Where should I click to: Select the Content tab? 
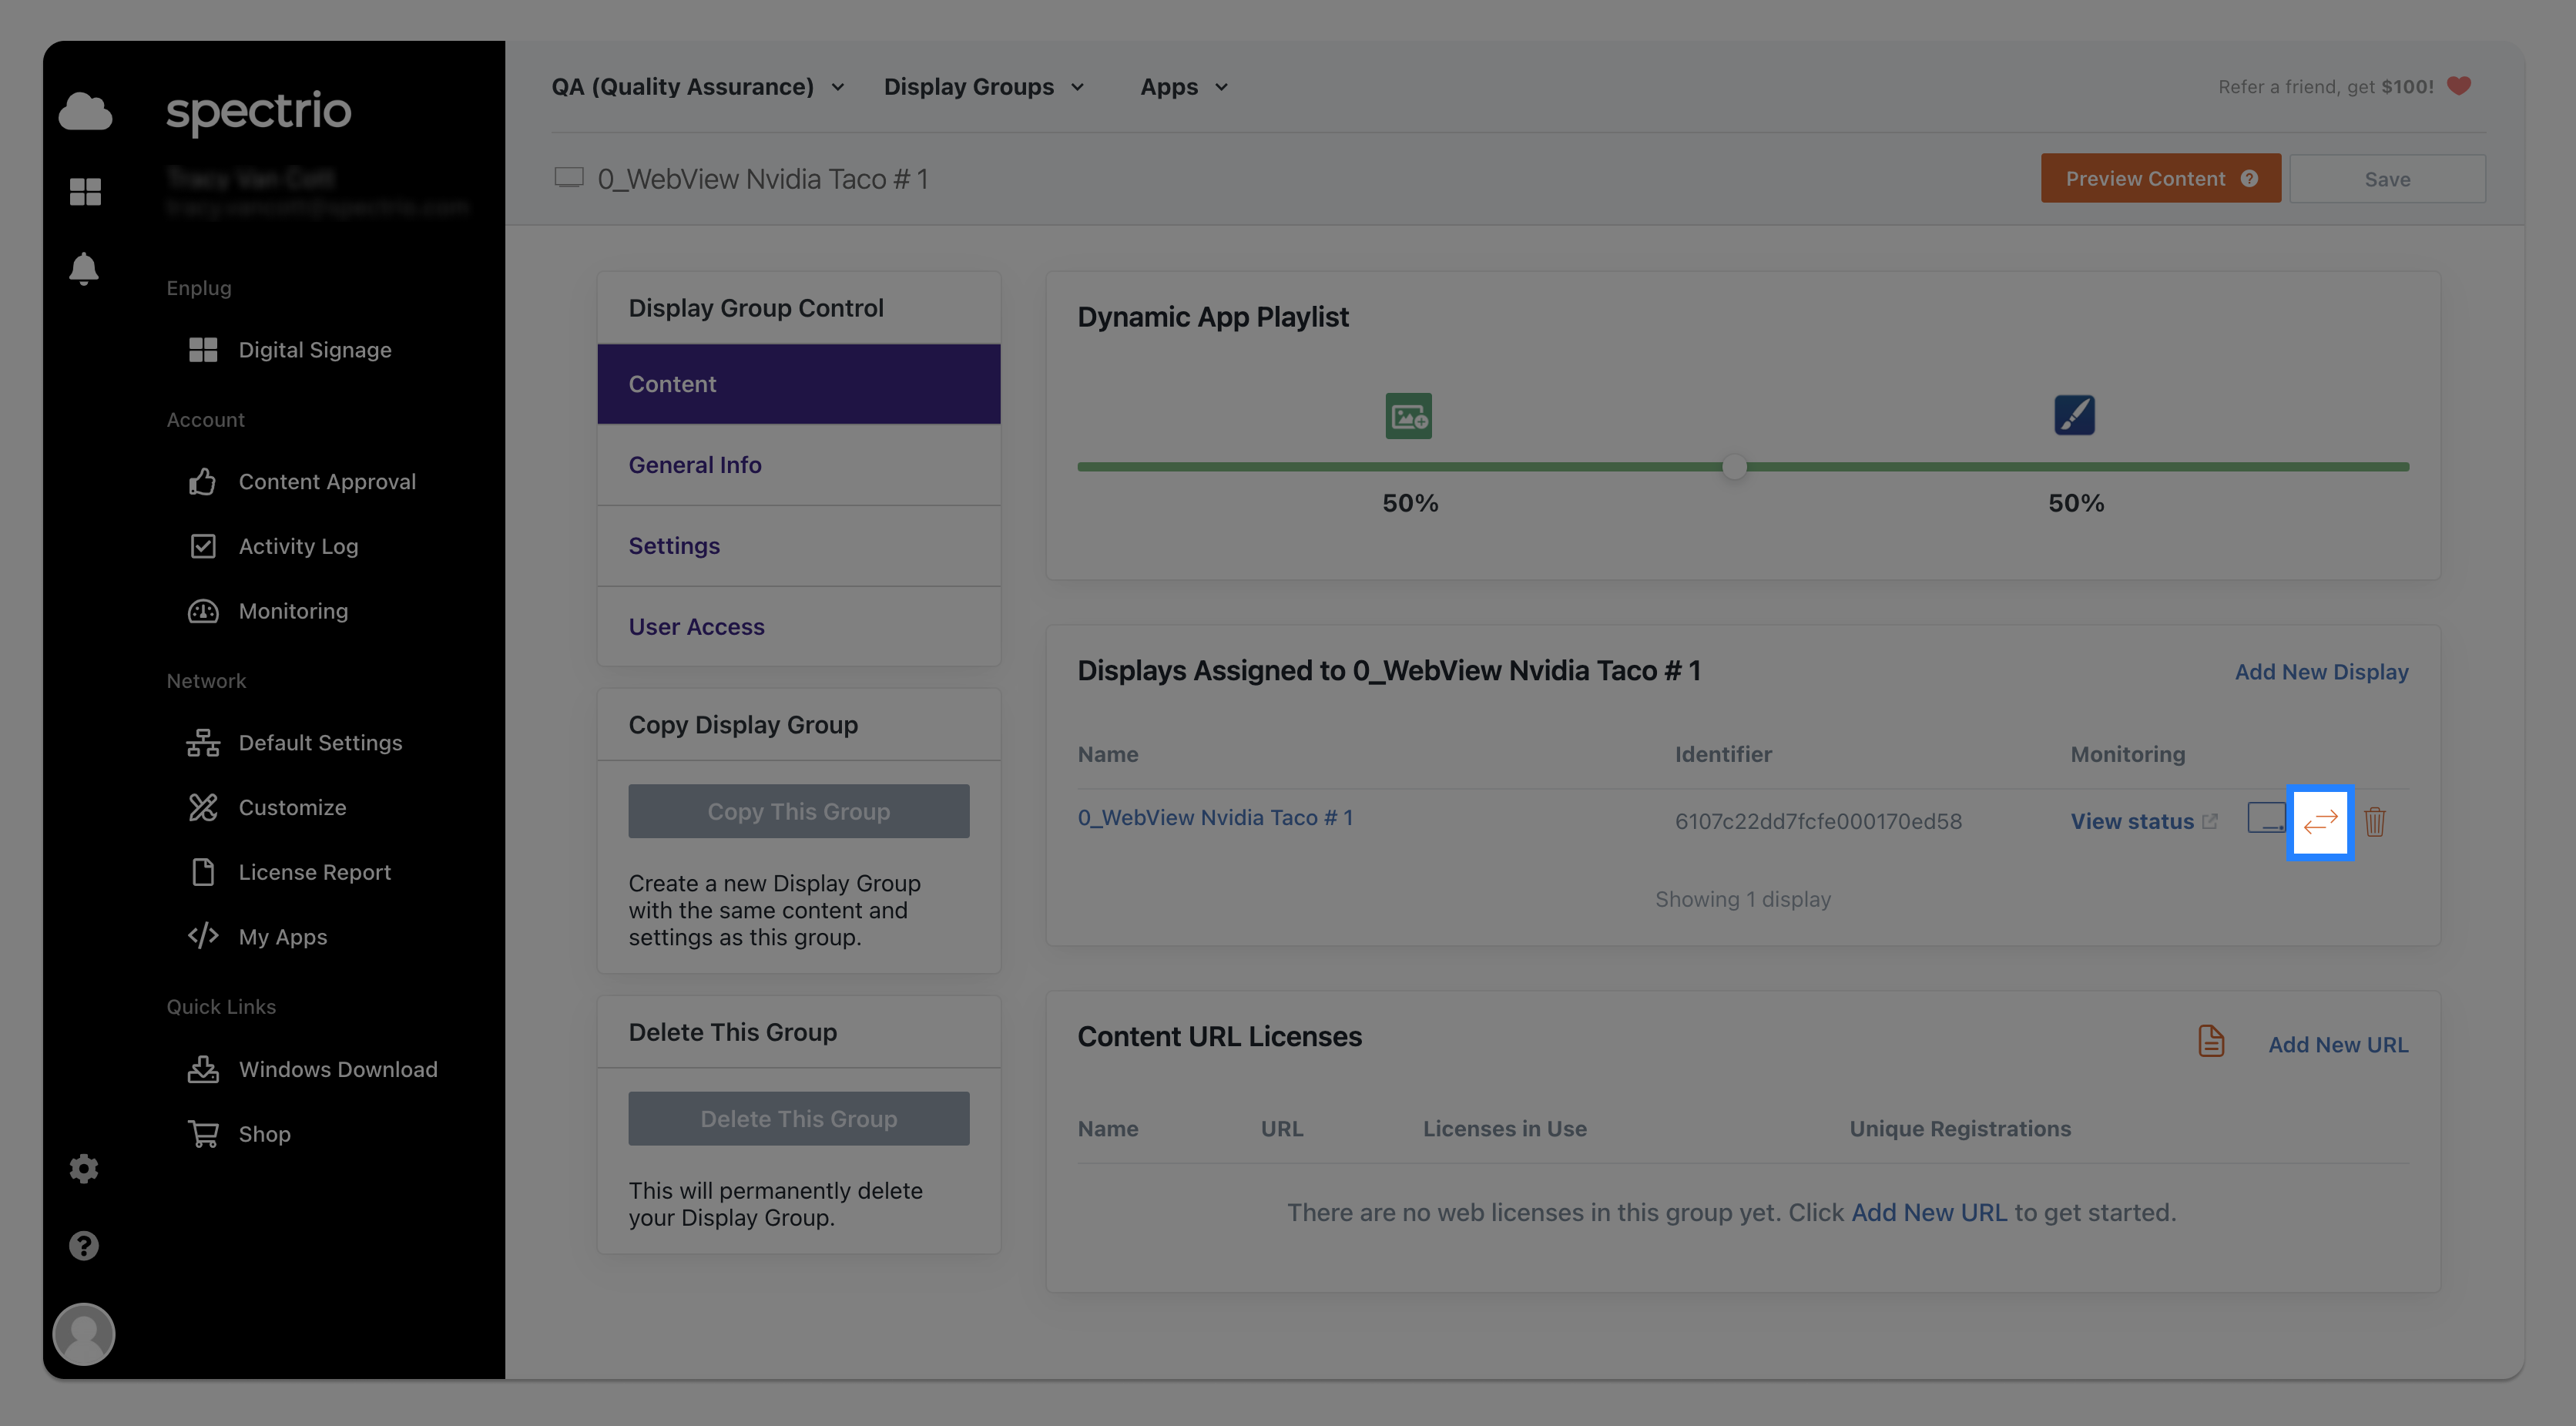798,384
